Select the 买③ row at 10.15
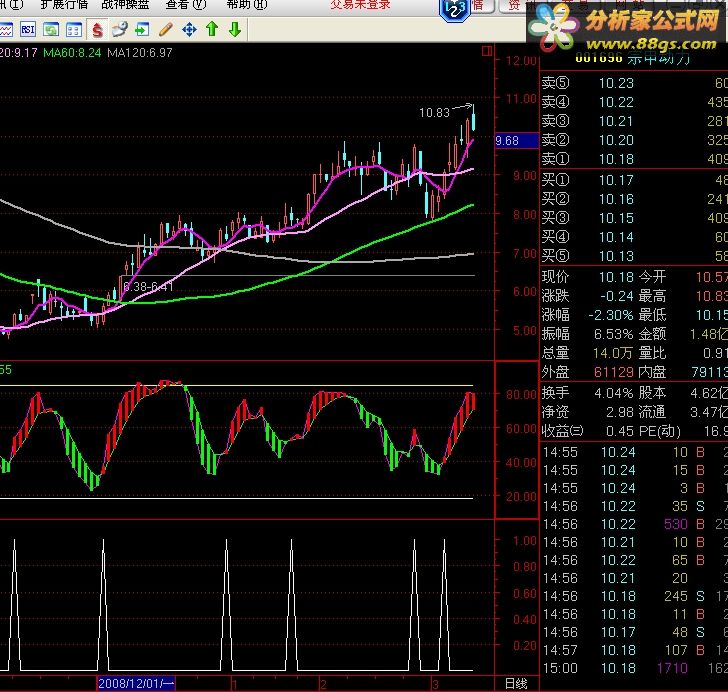This screenshot has height=692, width=728. 634,218
